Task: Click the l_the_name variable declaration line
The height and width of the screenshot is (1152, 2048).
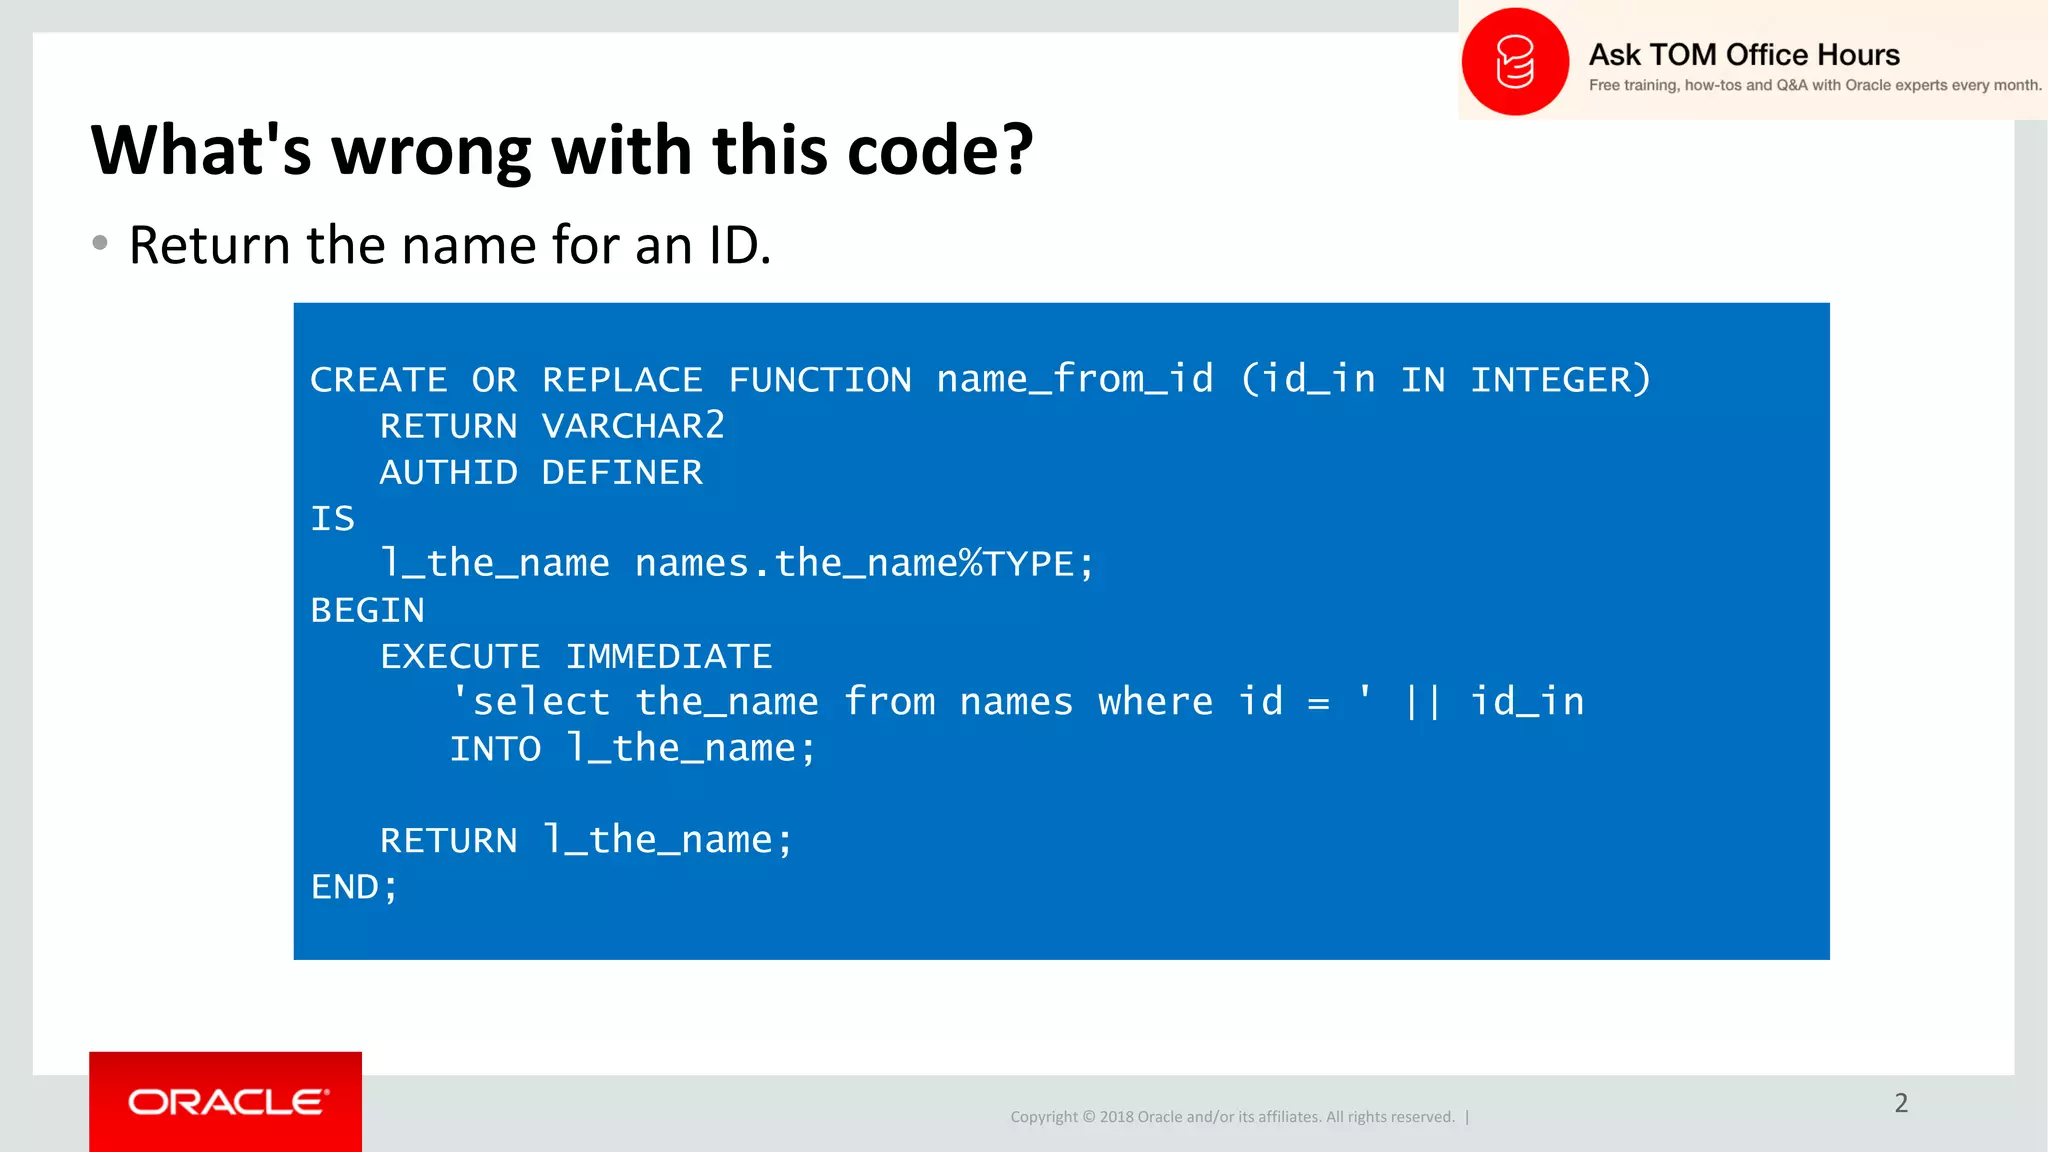Action: pos(737,564)
